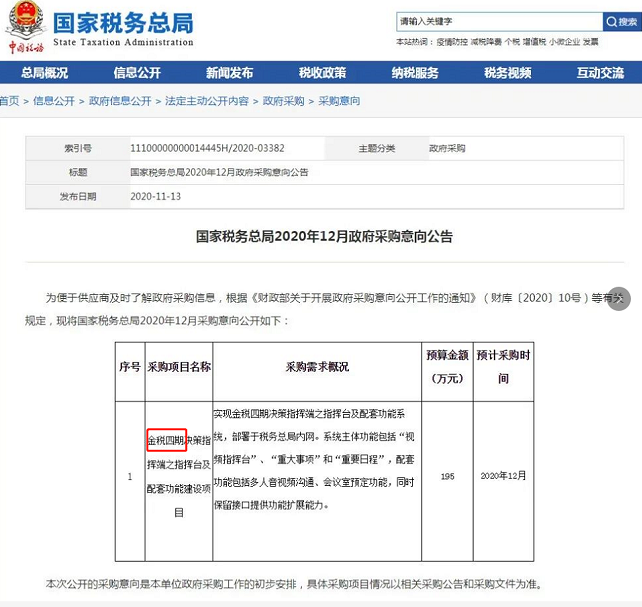Click the 本次公开的采购意向 closing note paragraph

(294, 584)
